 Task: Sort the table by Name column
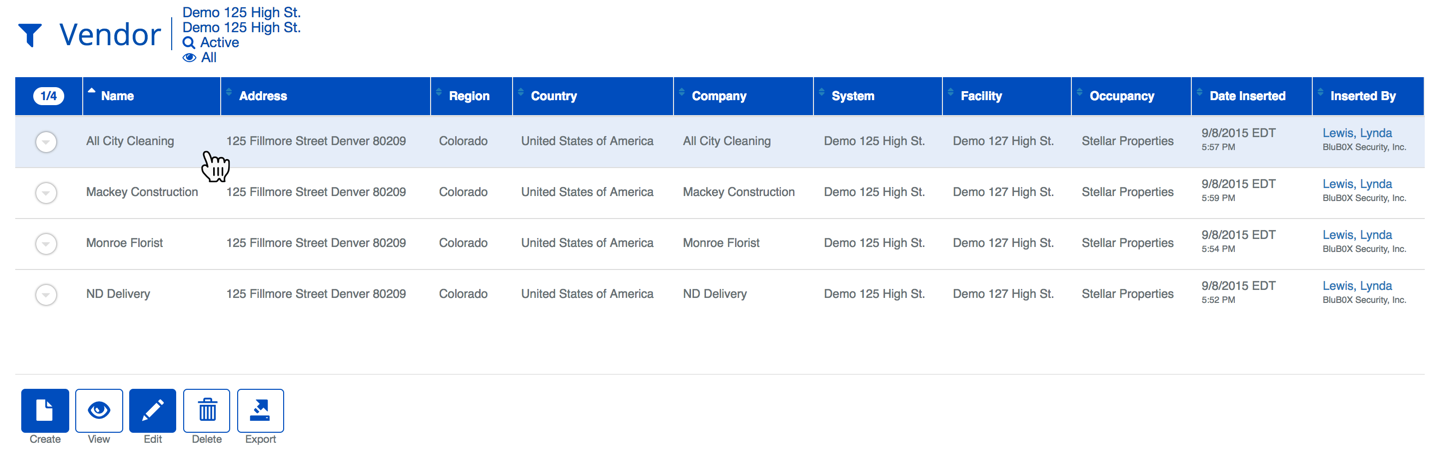pyautogui.click(x=117, y=96)
